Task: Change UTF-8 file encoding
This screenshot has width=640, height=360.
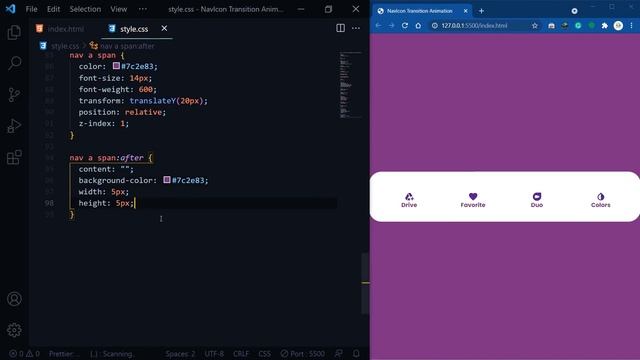Action: [x=214, y=354]
